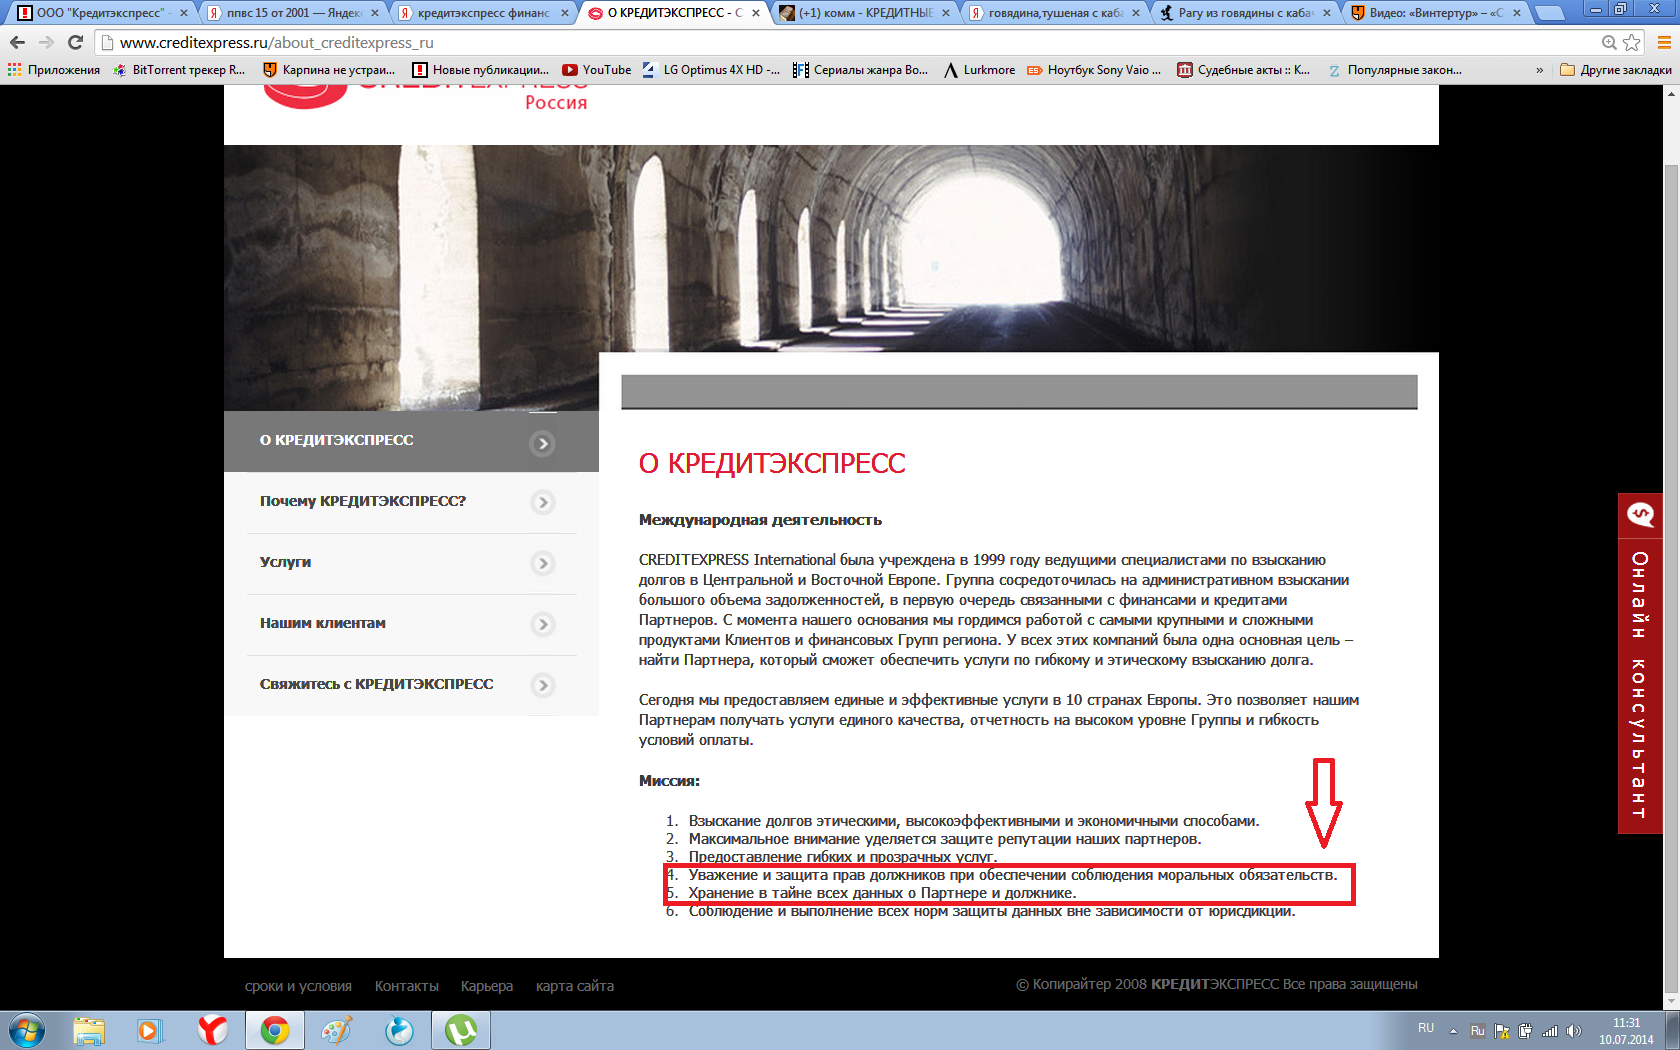Expand the Другие закладки folder
This screenshot has width=1680, height=1050.
(1615, 70)
